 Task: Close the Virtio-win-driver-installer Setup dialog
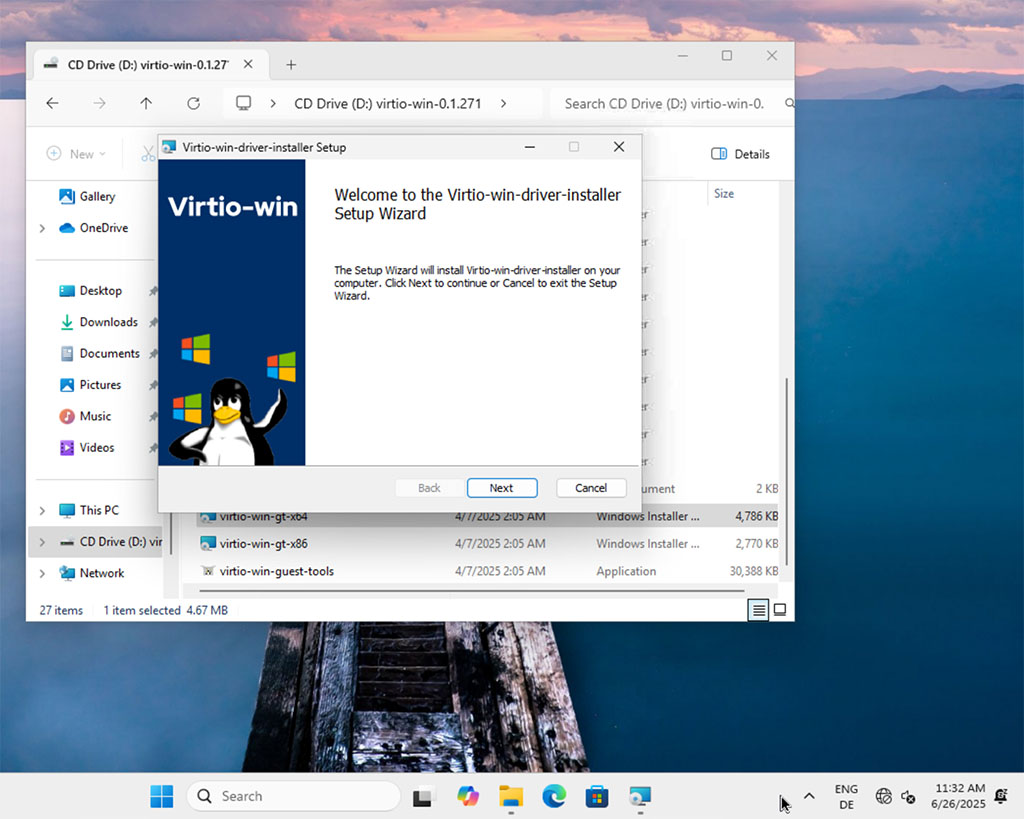tap(619, 147)
